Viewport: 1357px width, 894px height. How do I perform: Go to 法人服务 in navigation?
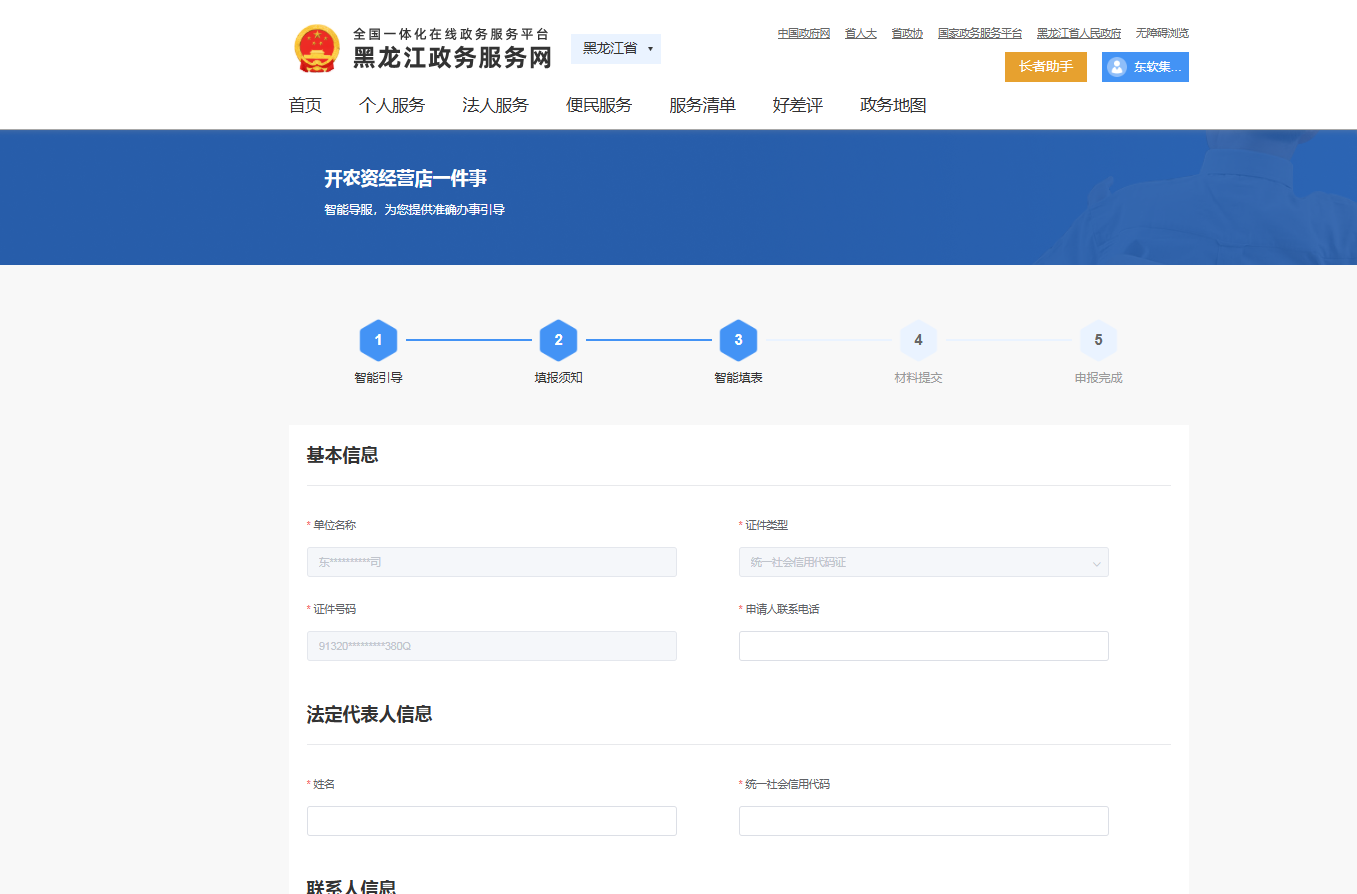tap(495, 105)
